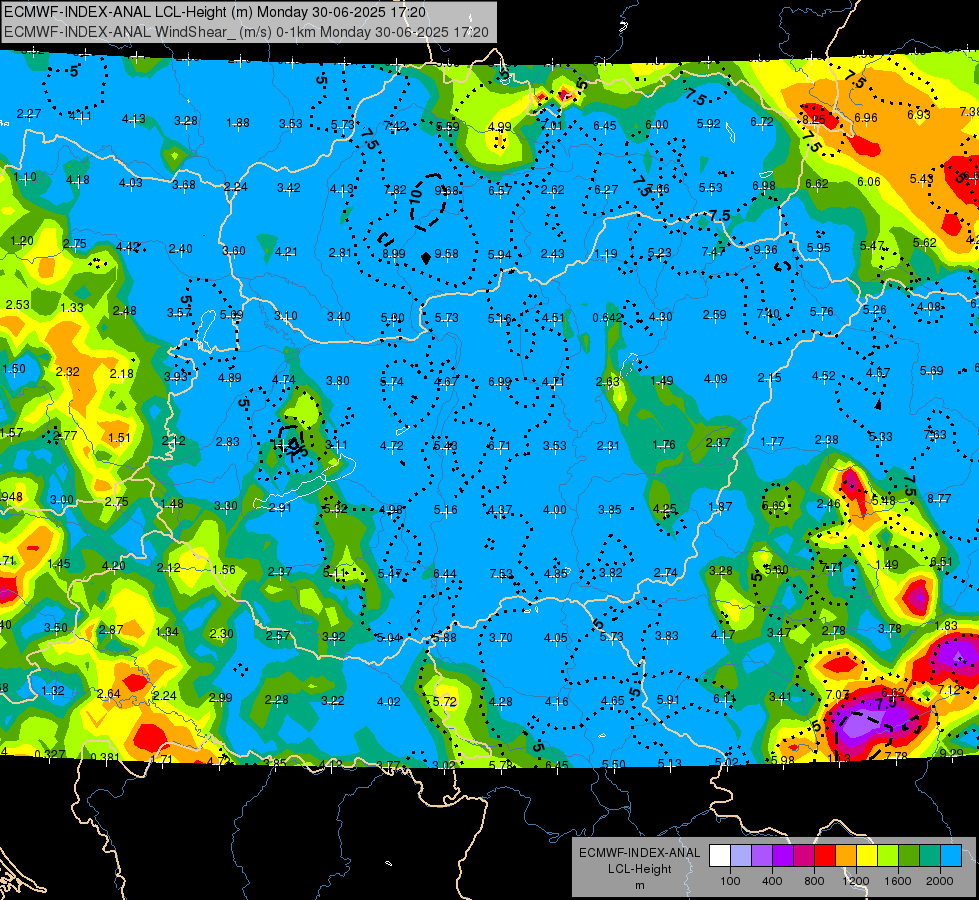Image resolution: width=979 pixels, height=900 pixels.
Task: Click the wind shear value 5.04
Action: click(x=389, y=638)
